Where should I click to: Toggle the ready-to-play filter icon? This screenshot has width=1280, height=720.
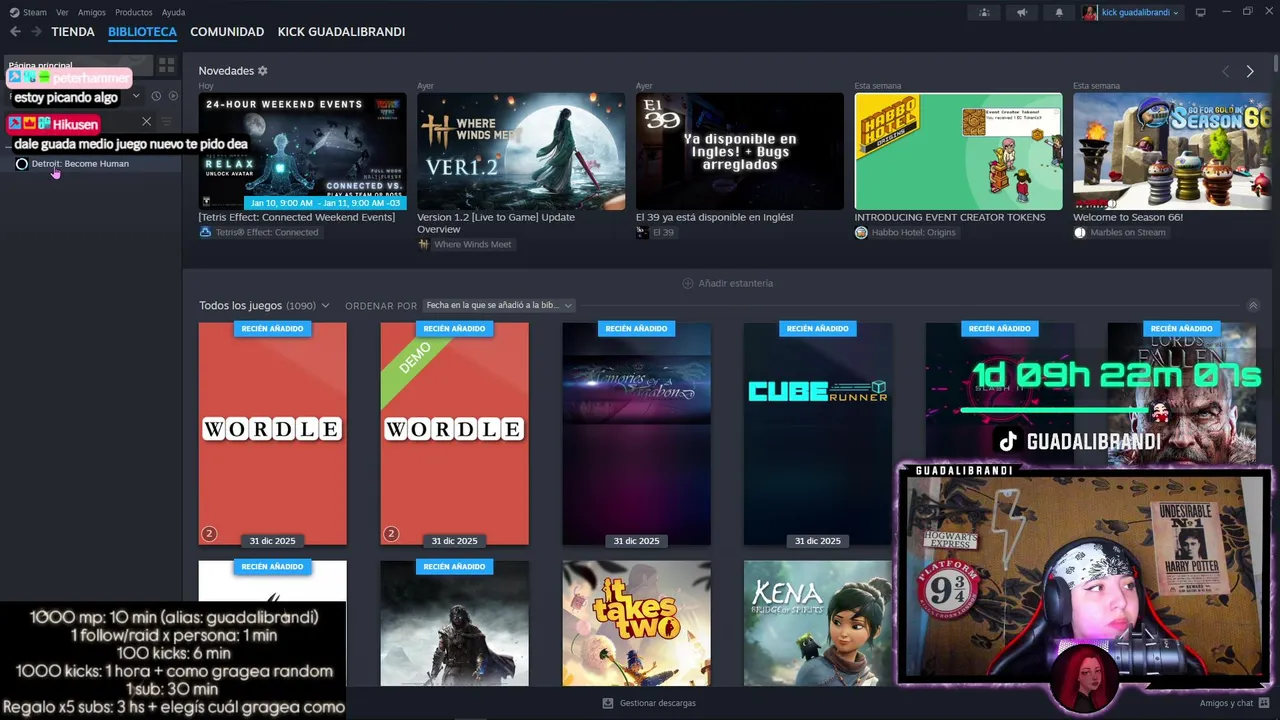[x=173, y=96]
